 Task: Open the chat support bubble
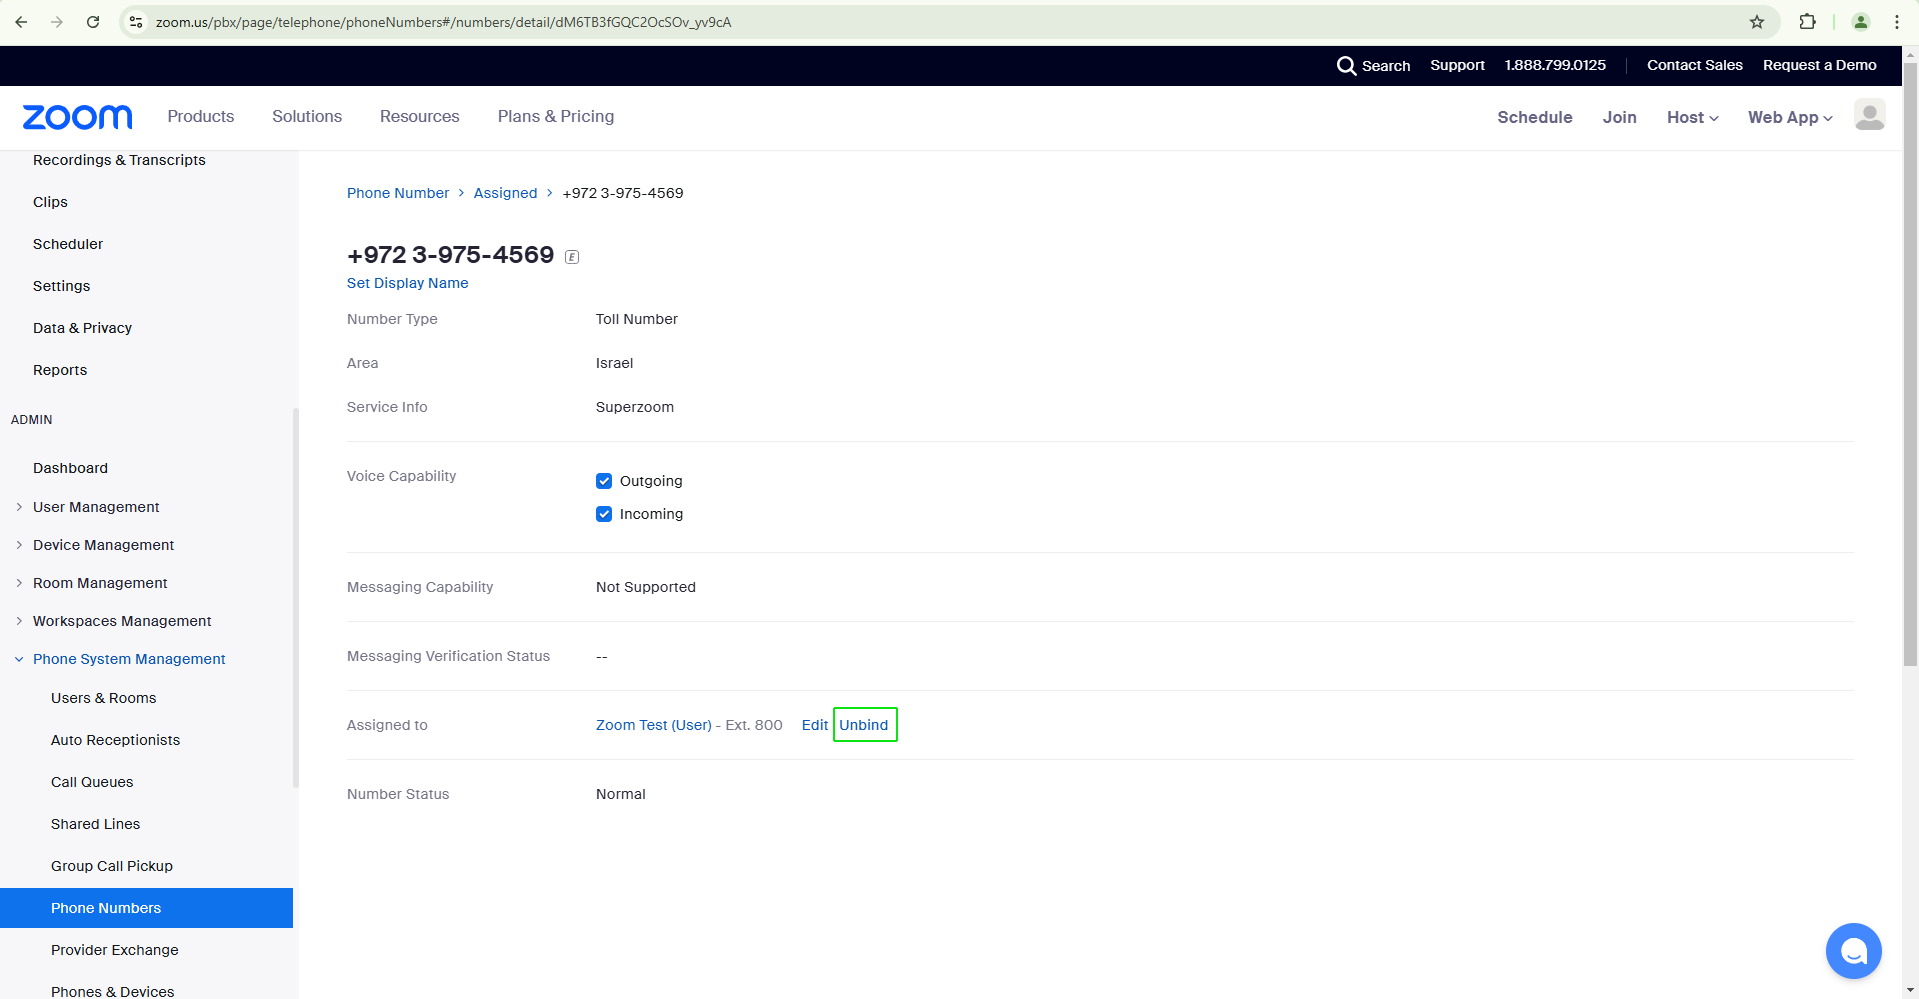[x=1853, y=951]
